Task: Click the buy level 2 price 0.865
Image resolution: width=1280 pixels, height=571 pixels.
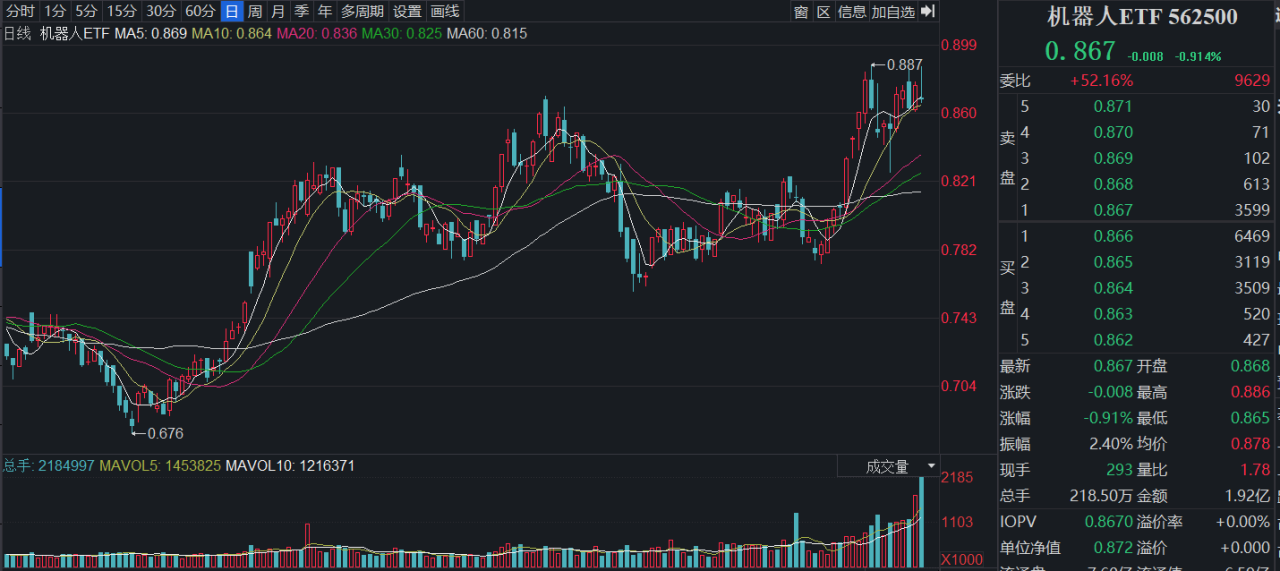Action: click(x=1113, y=262)
